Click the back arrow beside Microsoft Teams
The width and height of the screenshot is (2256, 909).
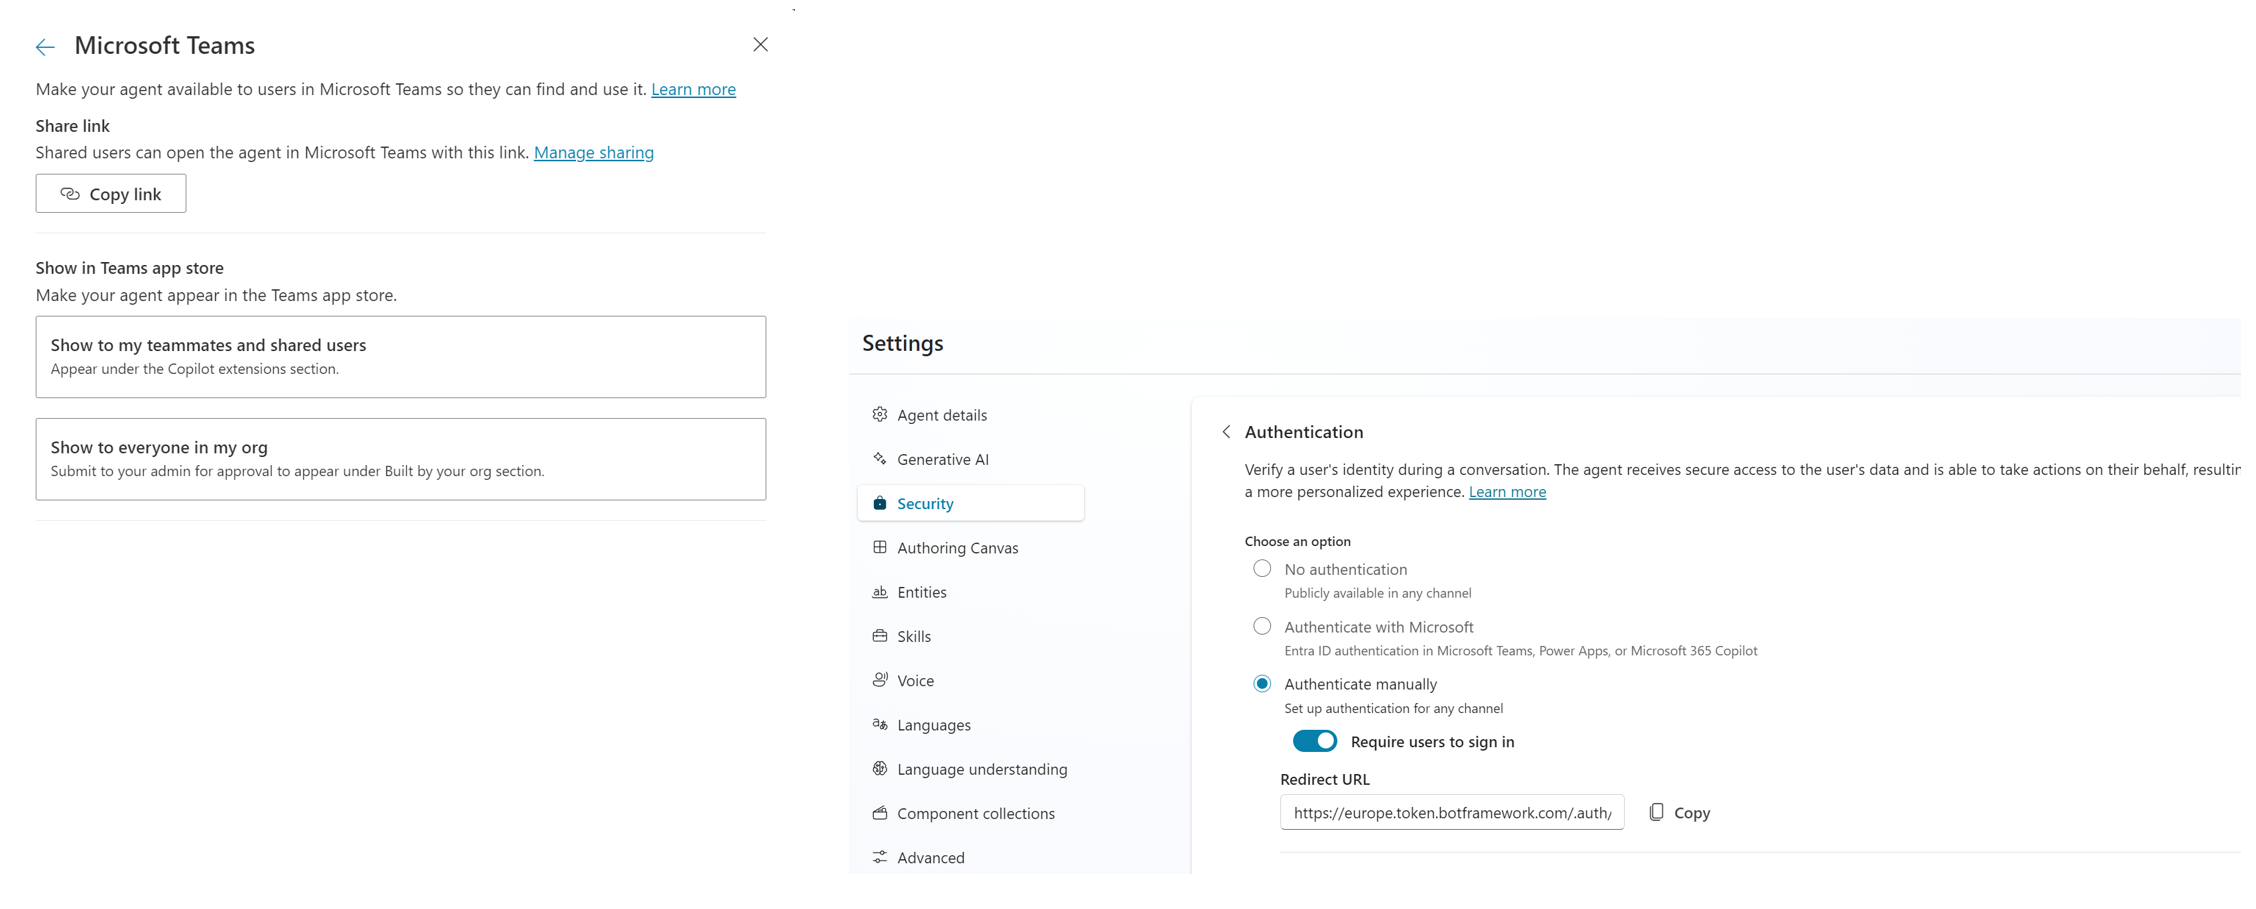[x=45, y=47]
